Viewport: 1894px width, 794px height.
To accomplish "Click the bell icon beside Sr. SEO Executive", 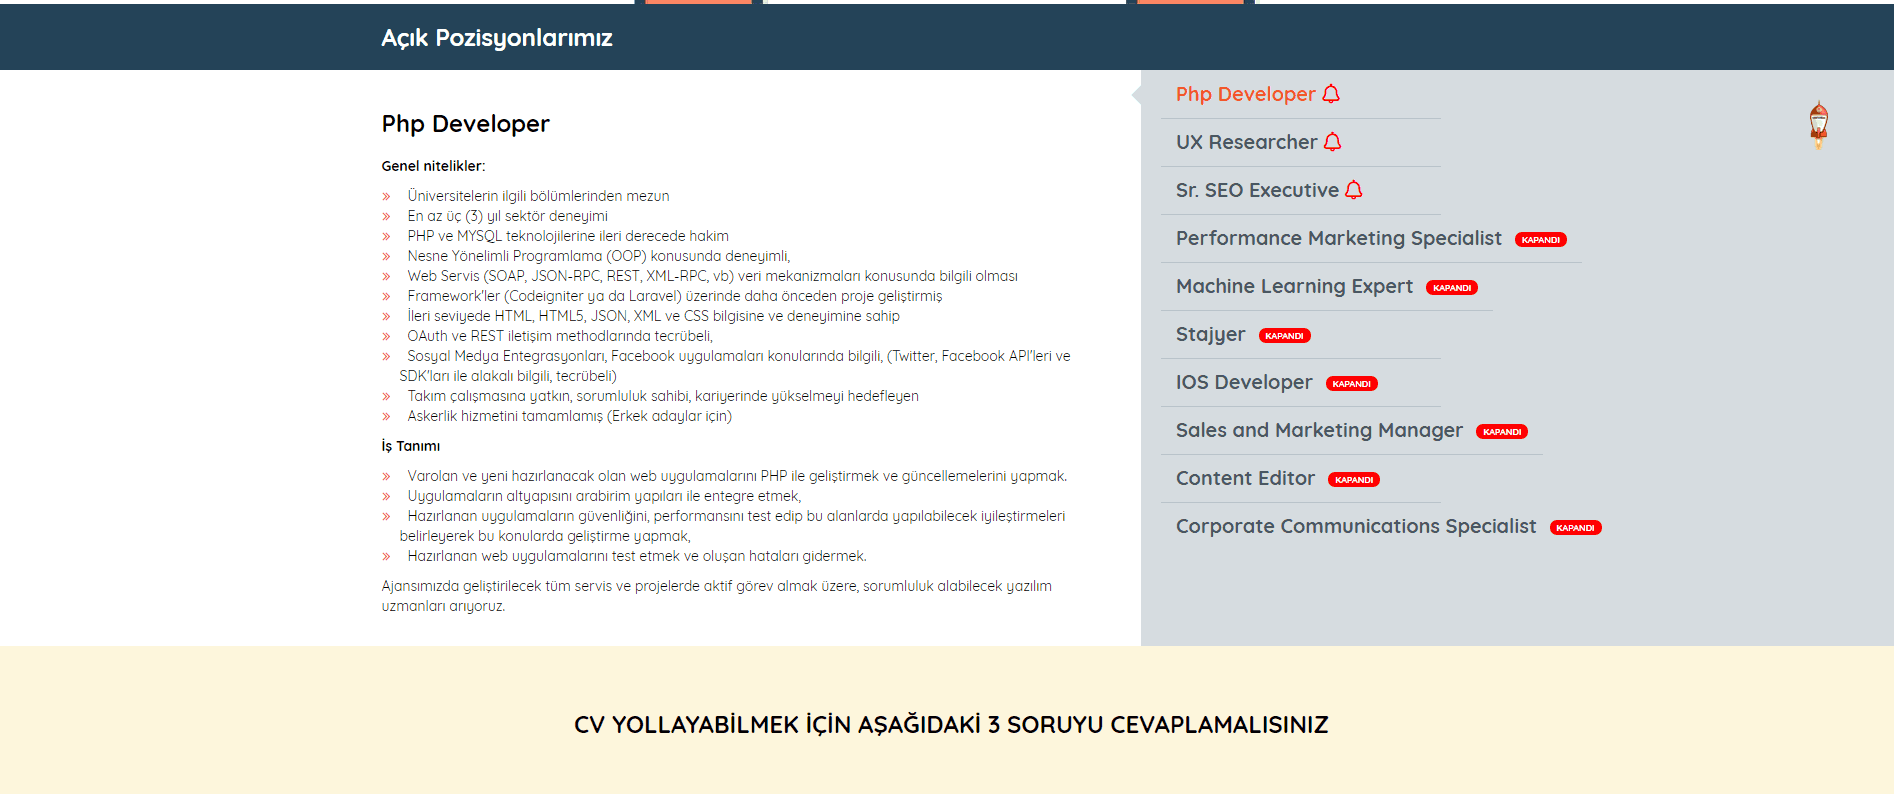I will [x=1354, y=190].
